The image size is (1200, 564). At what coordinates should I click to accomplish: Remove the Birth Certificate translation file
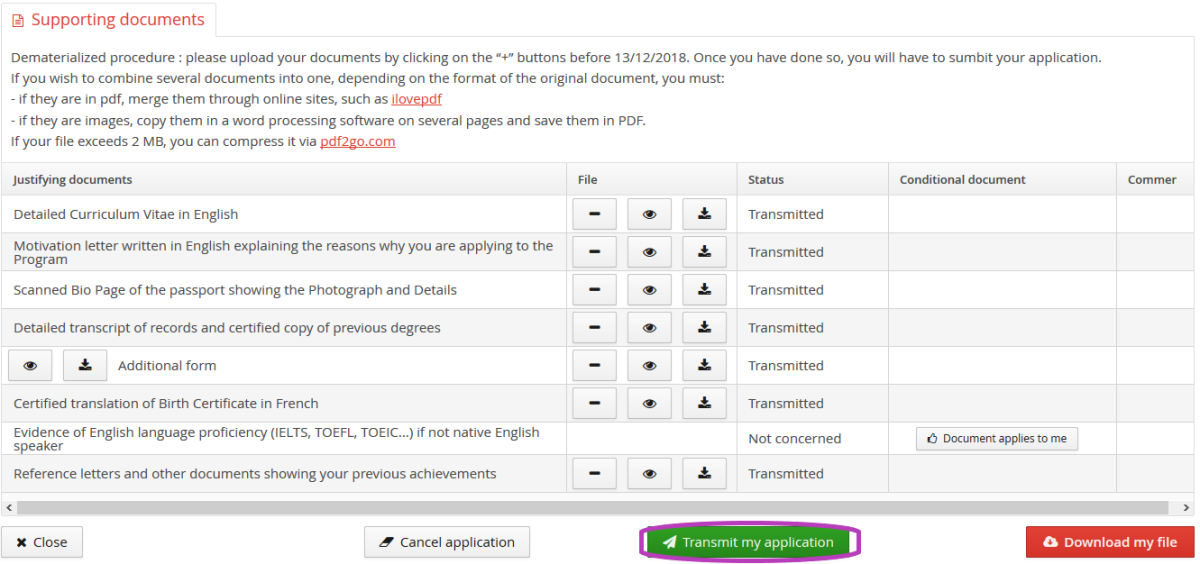[594, 404]
